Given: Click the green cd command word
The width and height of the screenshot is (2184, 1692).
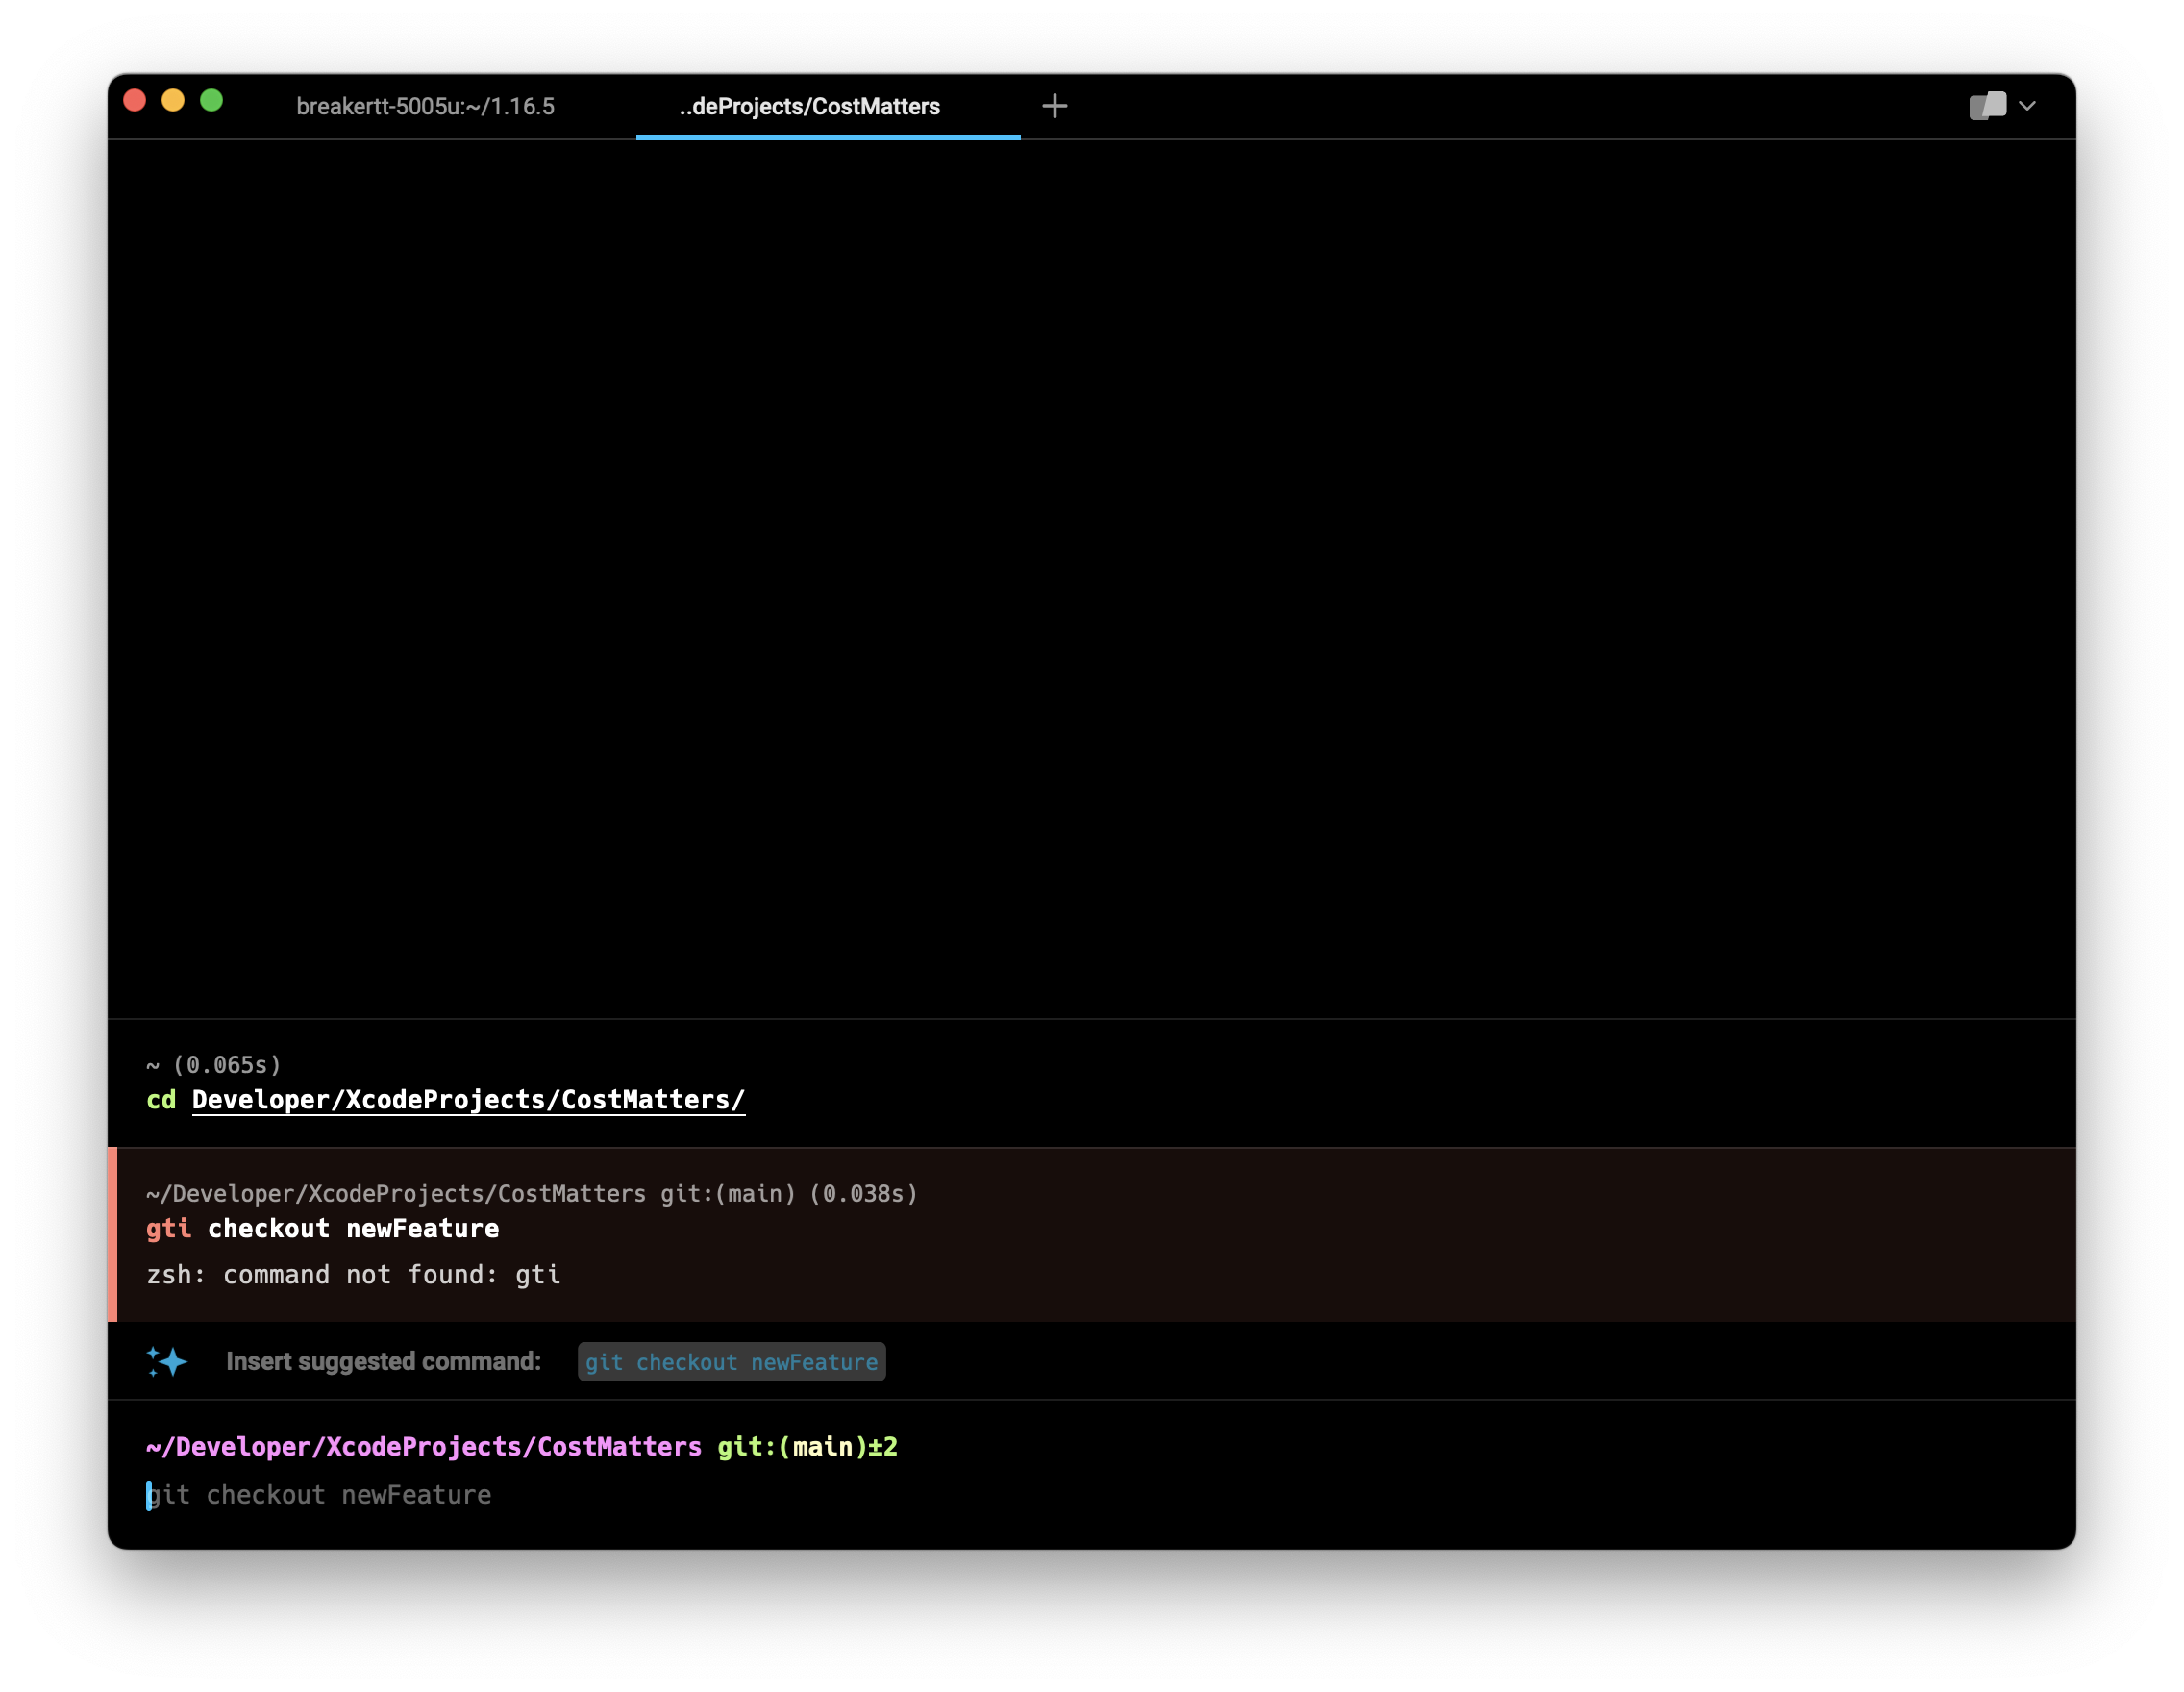Looking at the screenshot, I should [161, 1099].
